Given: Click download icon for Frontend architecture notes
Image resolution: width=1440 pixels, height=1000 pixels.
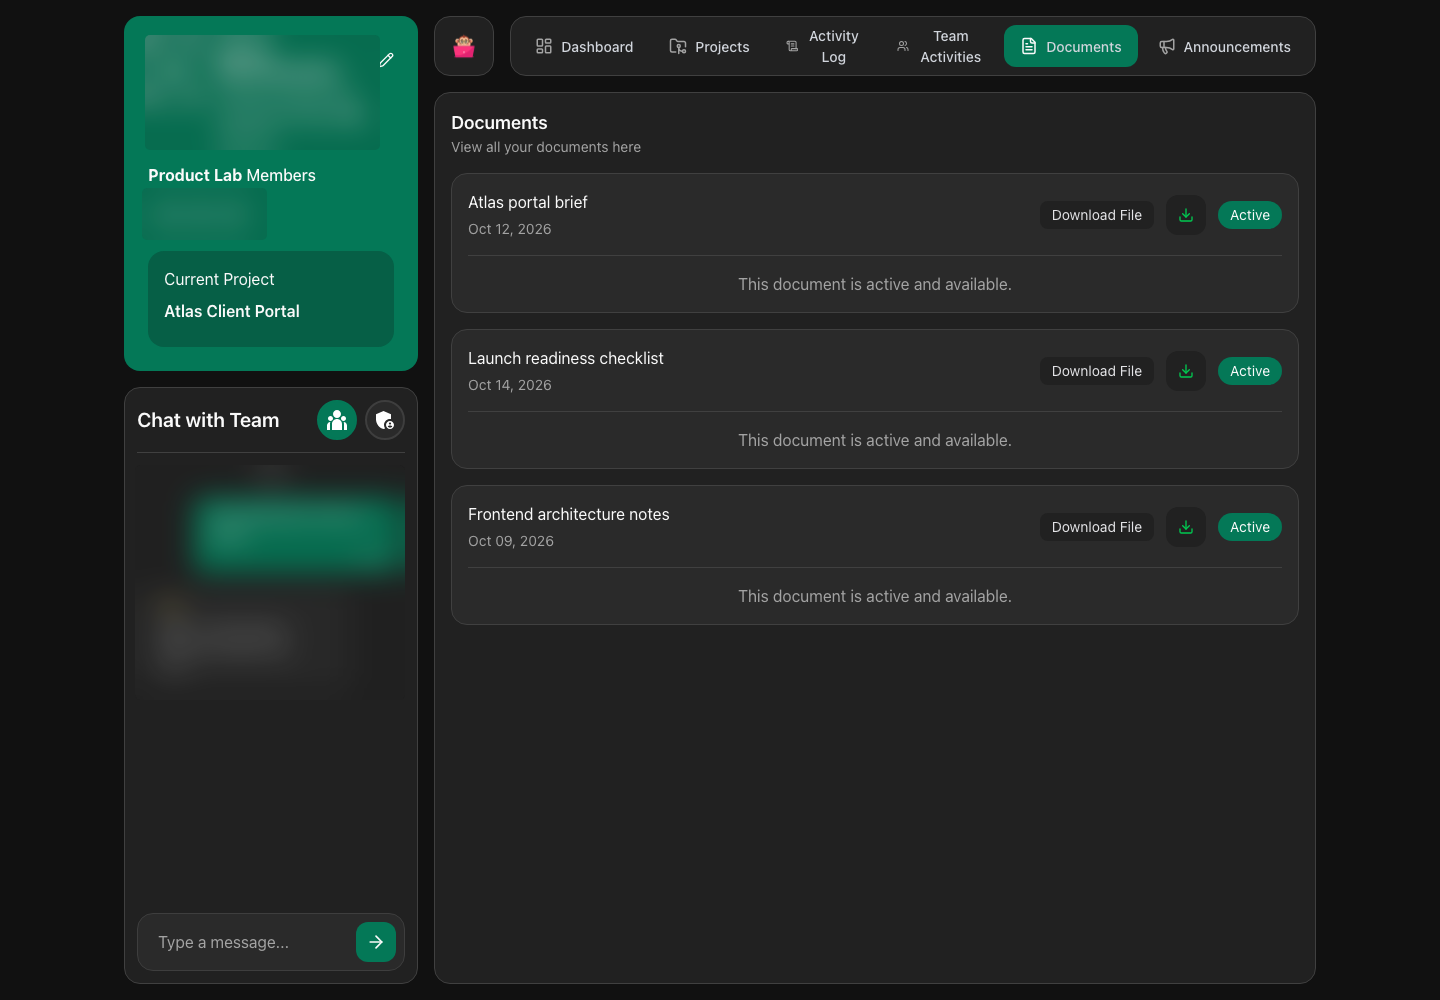Looking at the screenshot, I should (x=1186, y=527).
